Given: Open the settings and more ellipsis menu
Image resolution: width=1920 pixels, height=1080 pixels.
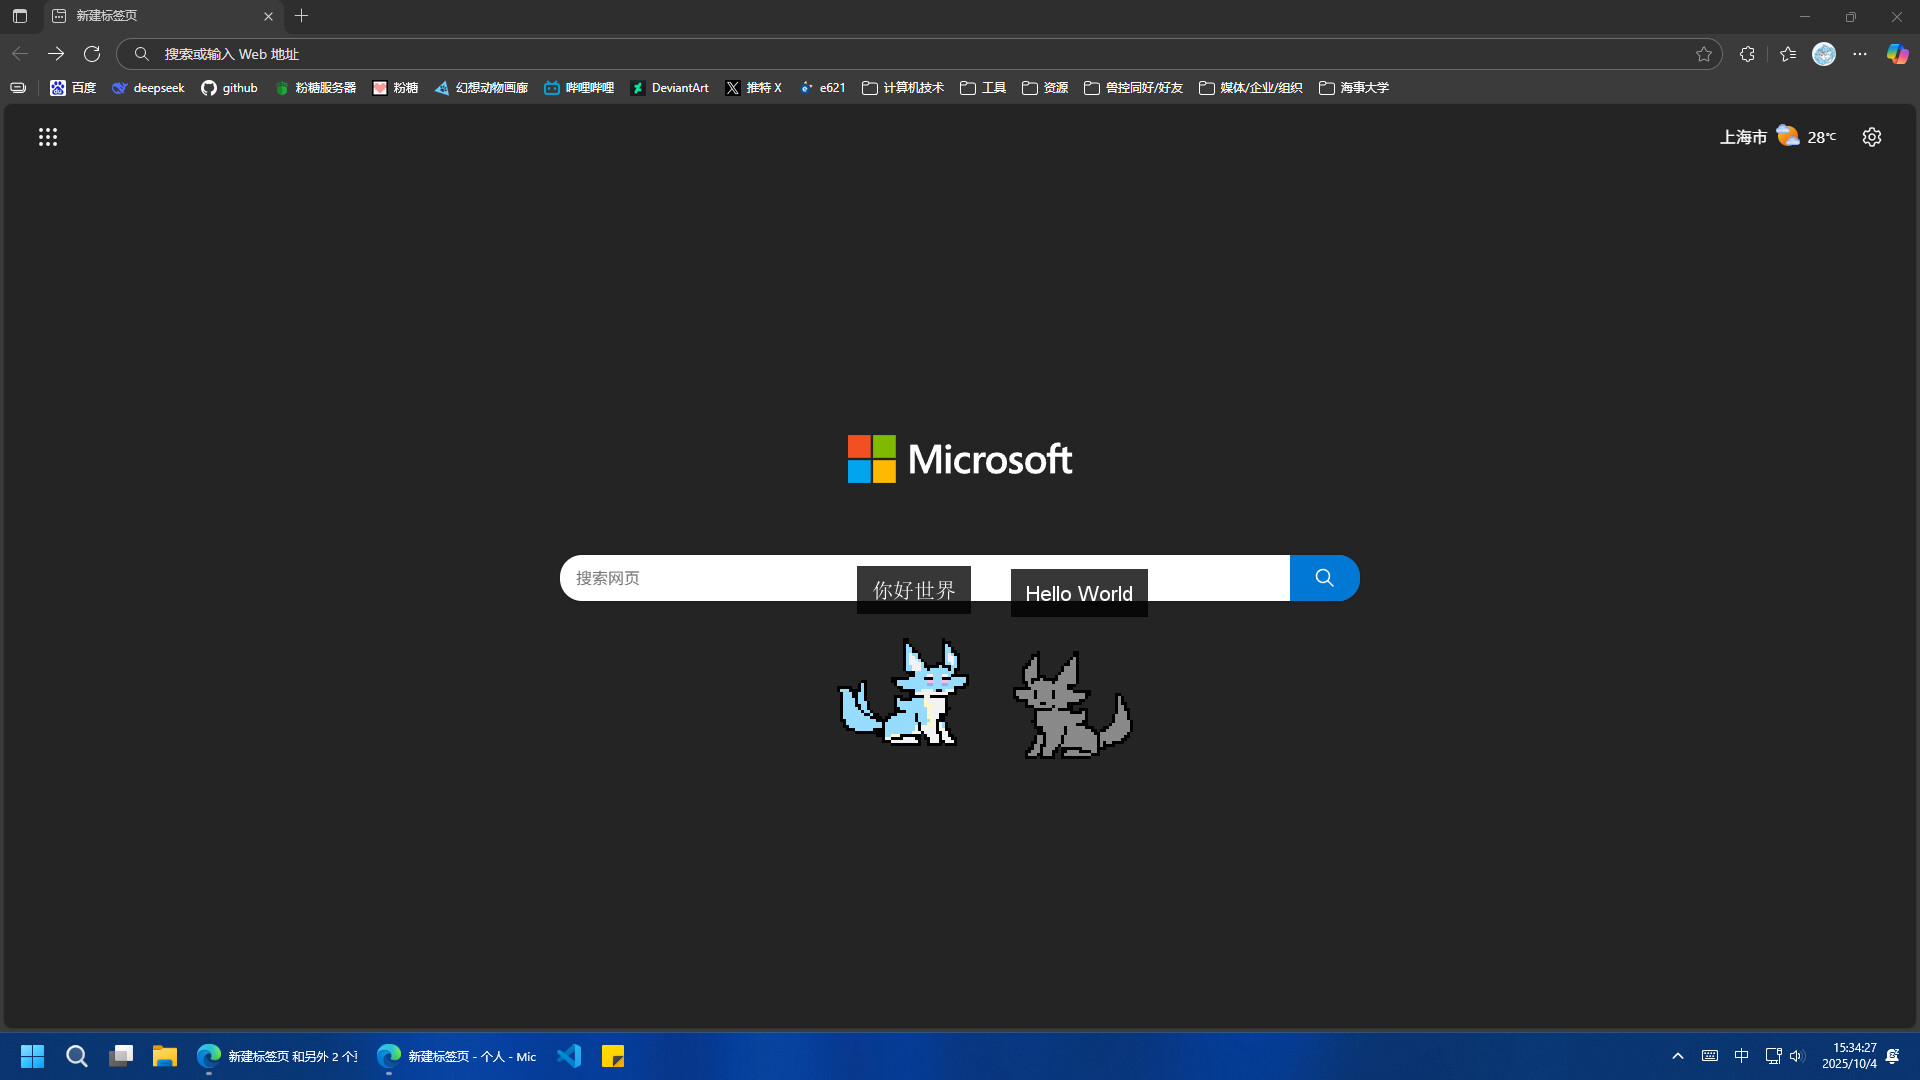Looking at the screenshot, I should (x=1860, y=54).
